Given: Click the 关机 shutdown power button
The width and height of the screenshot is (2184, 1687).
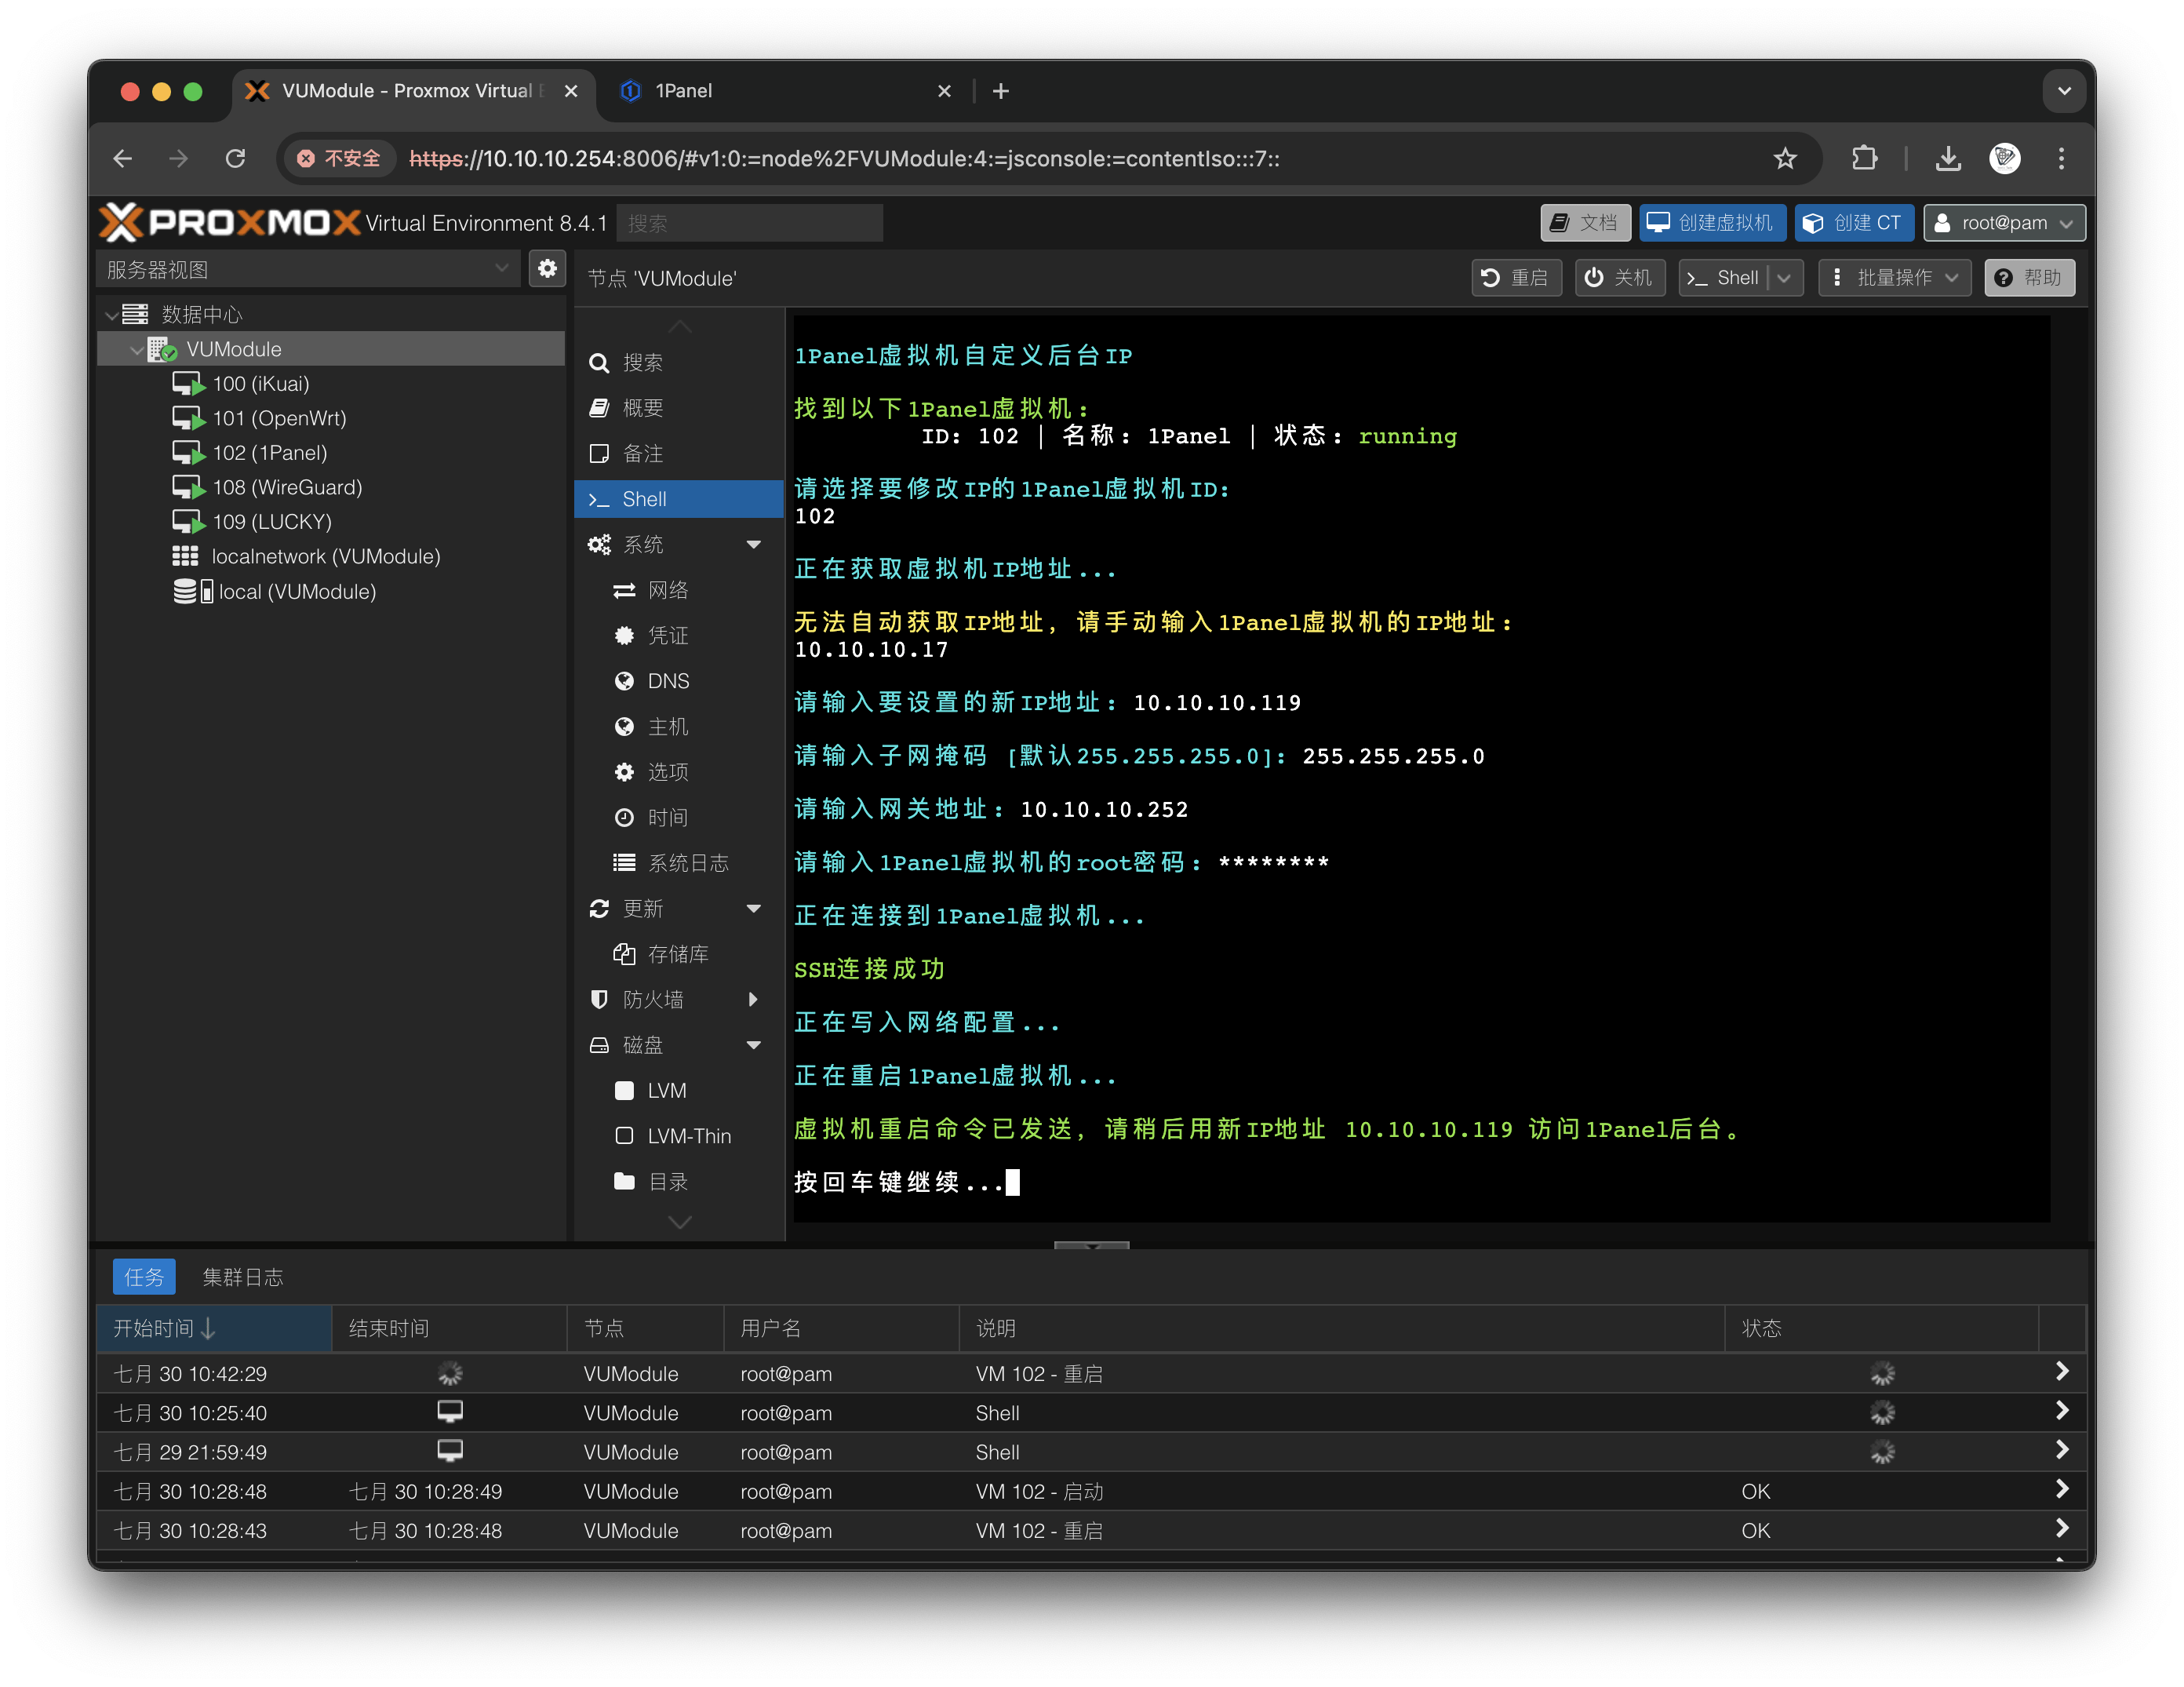Looking at the screenshot, I should coord(1620,278).
